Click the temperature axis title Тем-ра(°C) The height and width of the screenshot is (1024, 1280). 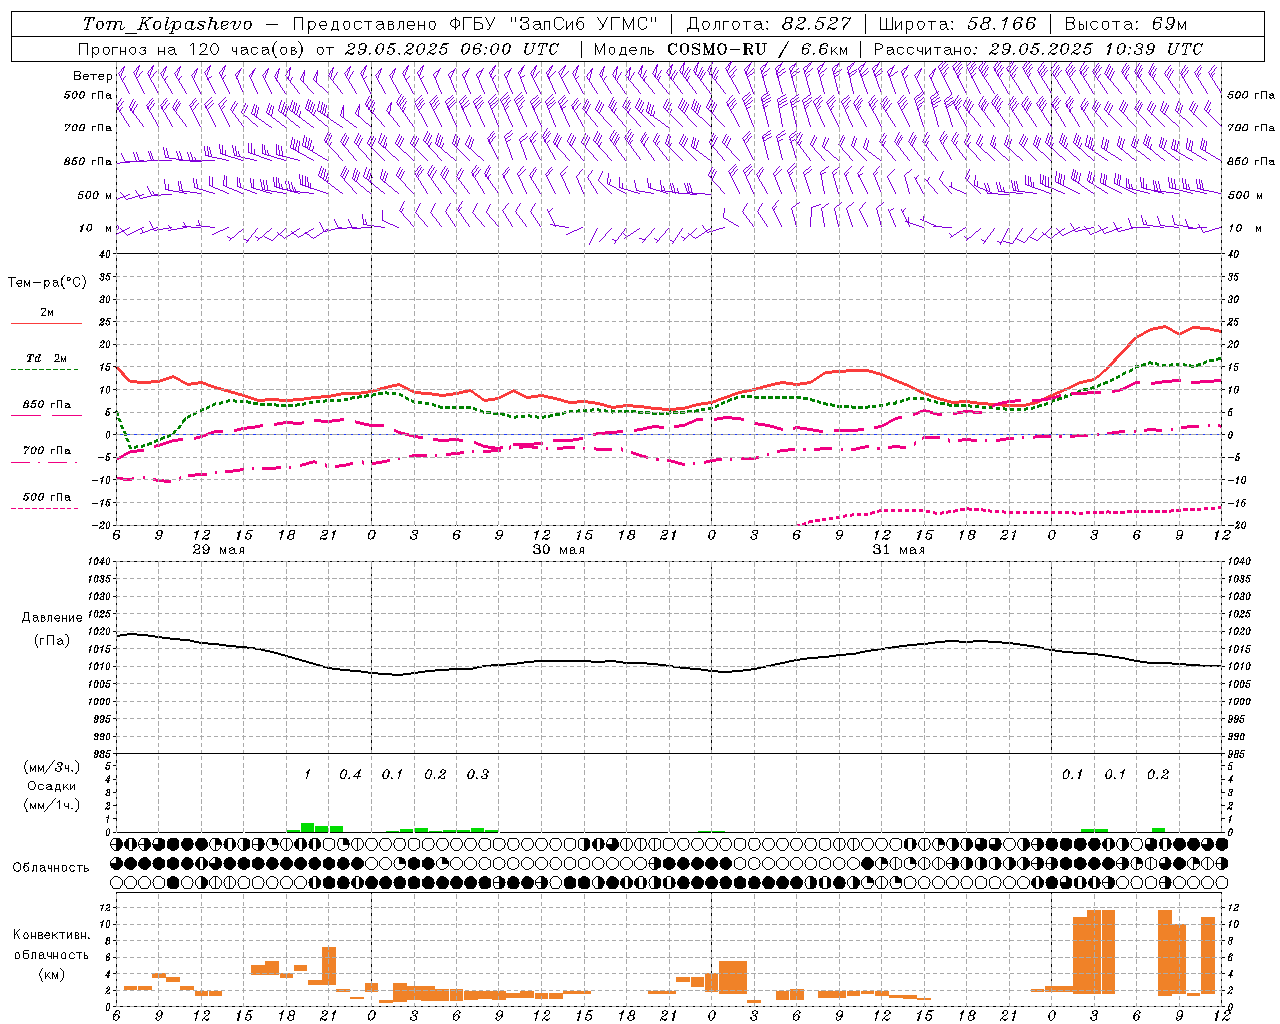pyautogui.click(x=48, y=283)
